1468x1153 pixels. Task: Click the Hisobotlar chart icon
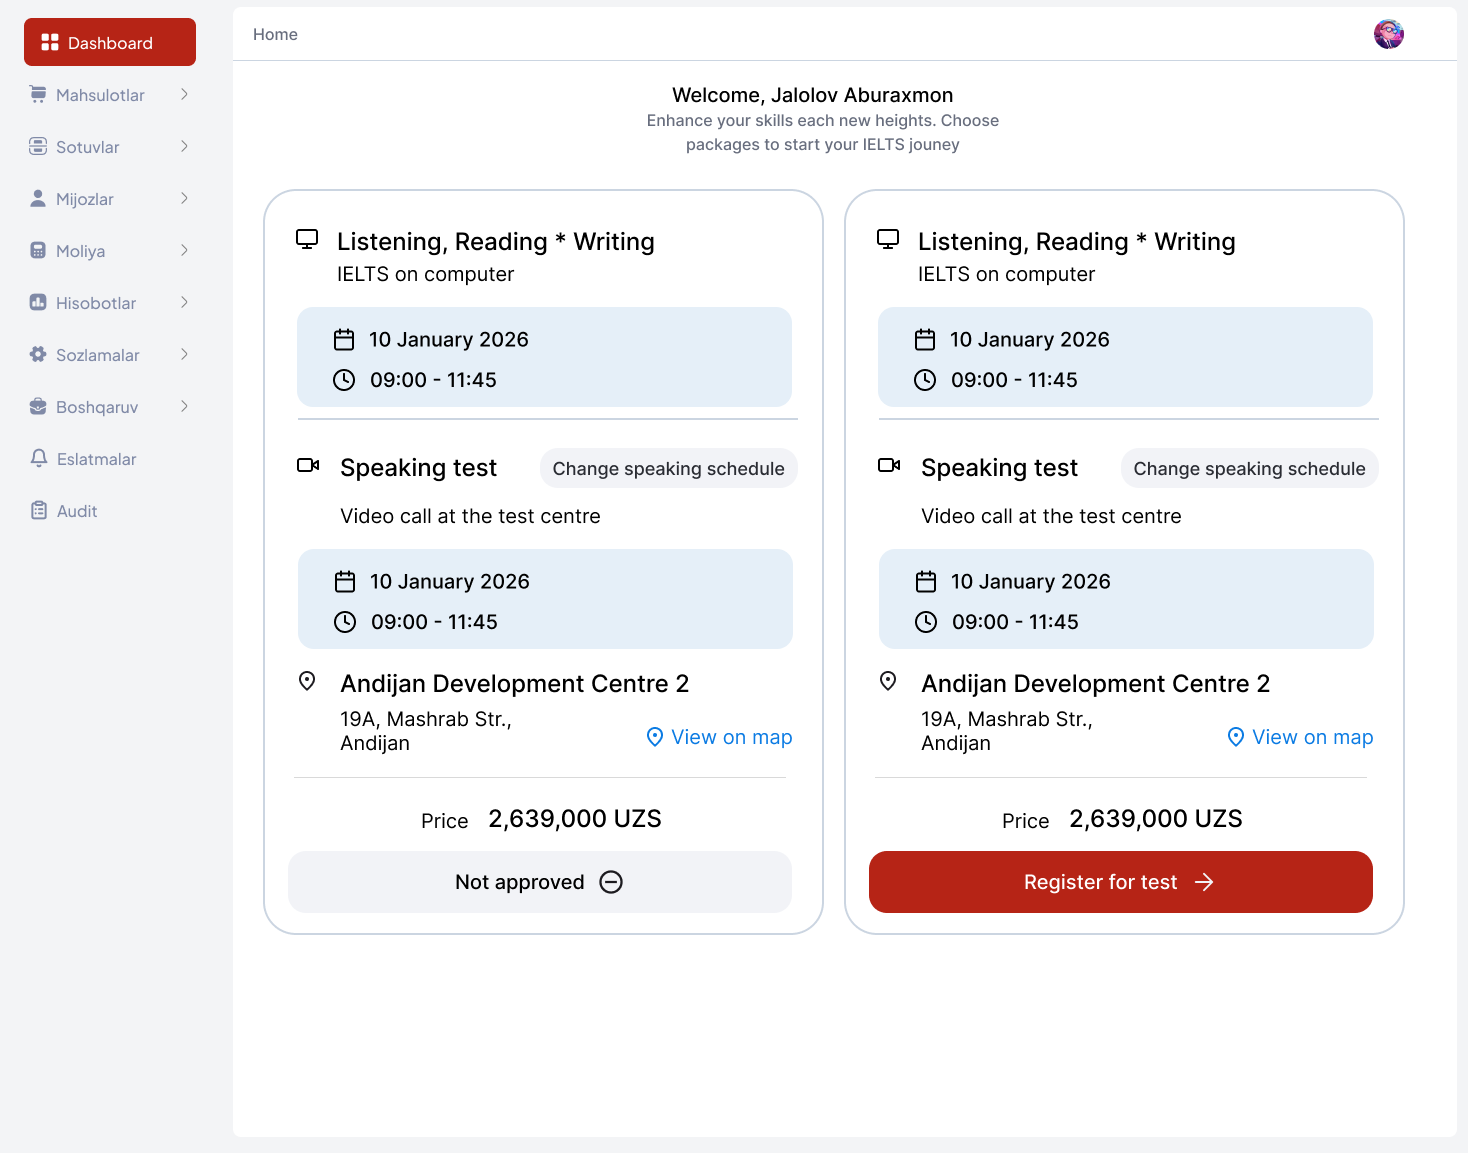coord(38,303)
